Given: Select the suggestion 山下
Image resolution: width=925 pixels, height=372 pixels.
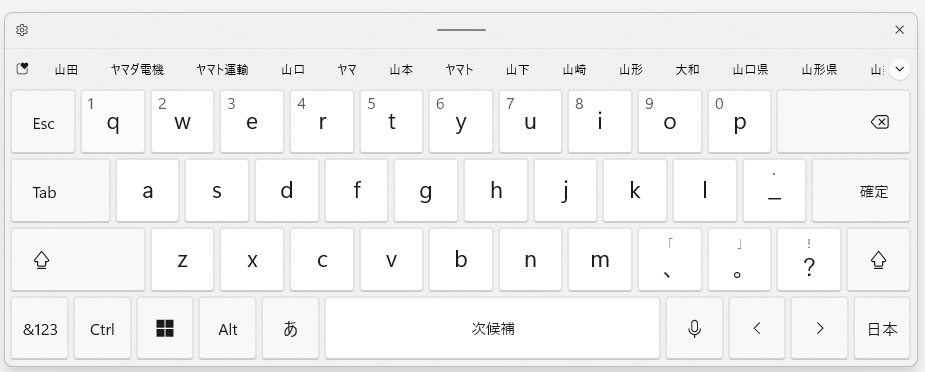Looking at the screenshot, I should click(517, 70).
